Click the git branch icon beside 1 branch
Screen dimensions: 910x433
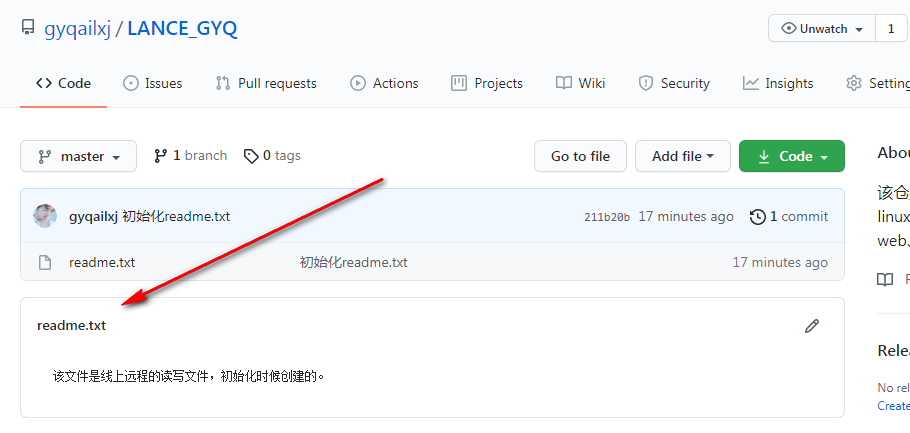(x=161, y=156)
